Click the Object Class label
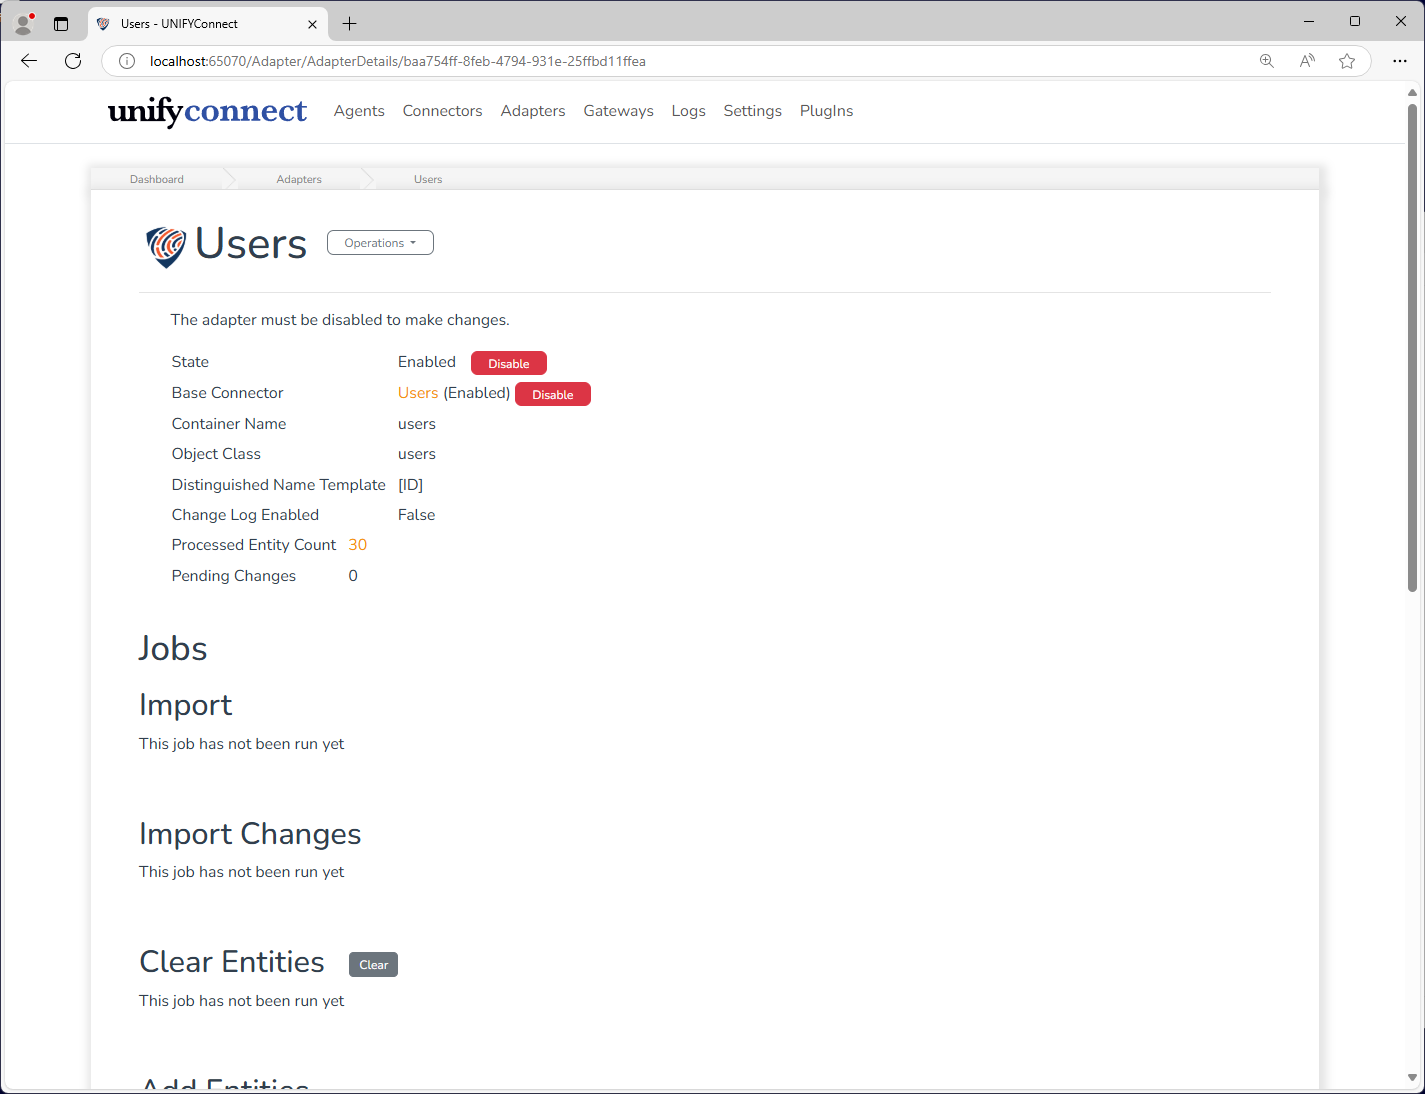The width and height of the screenshot is (1425, 1094). (x=216, y=454)
